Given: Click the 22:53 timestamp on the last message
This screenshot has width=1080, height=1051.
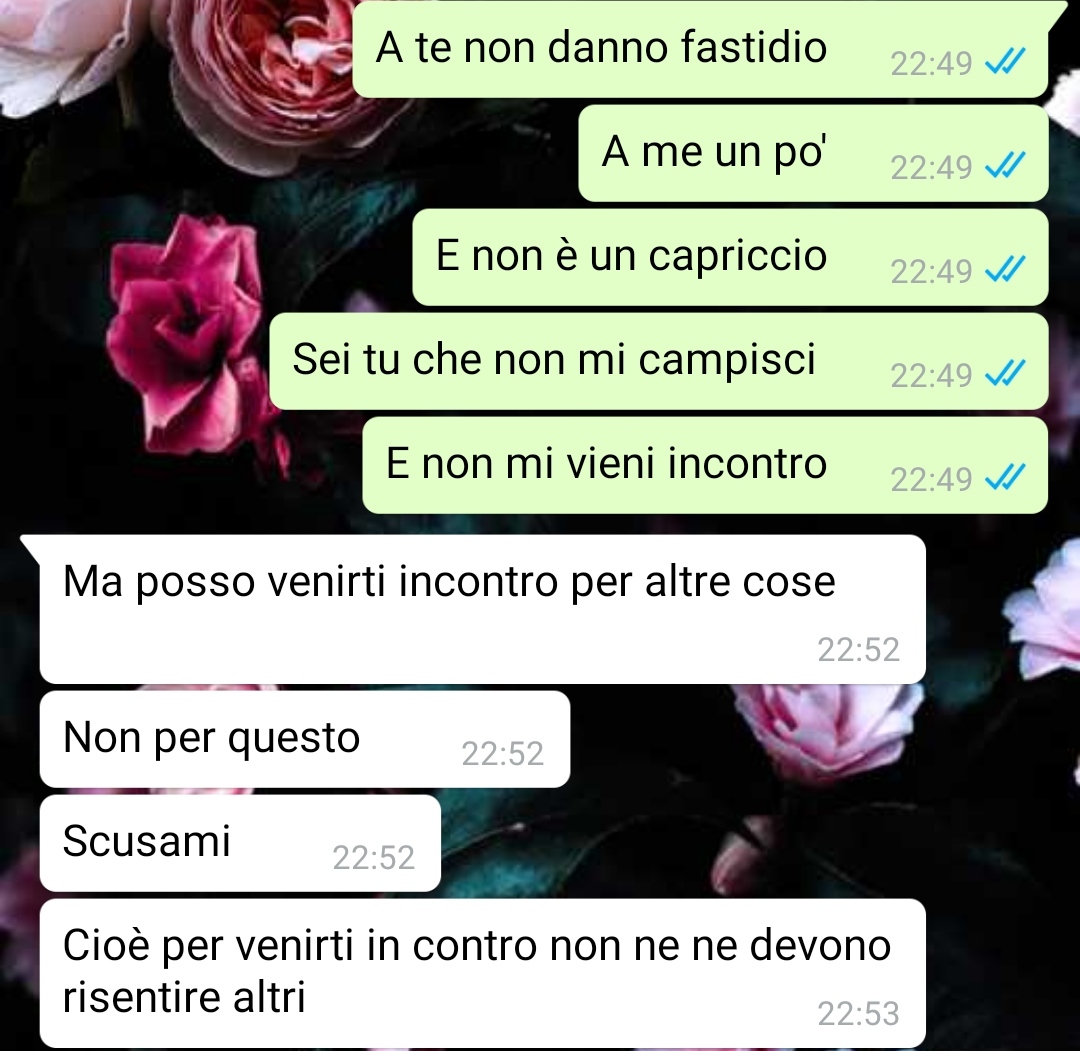Looking at the screenshot, I should [858, 1013].
